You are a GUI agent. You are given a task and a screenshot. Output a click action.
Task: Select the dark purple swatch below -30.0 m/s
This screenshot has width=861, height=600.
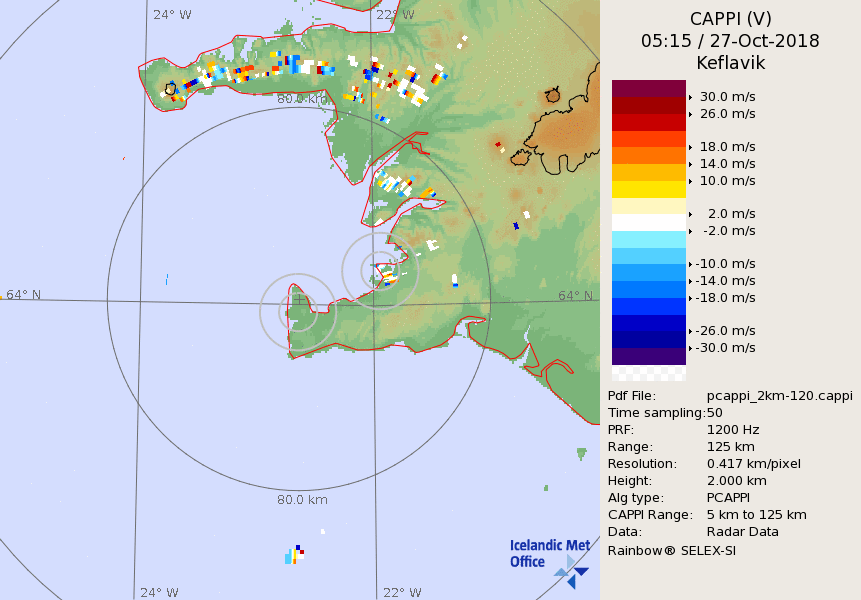pos(649,356)
